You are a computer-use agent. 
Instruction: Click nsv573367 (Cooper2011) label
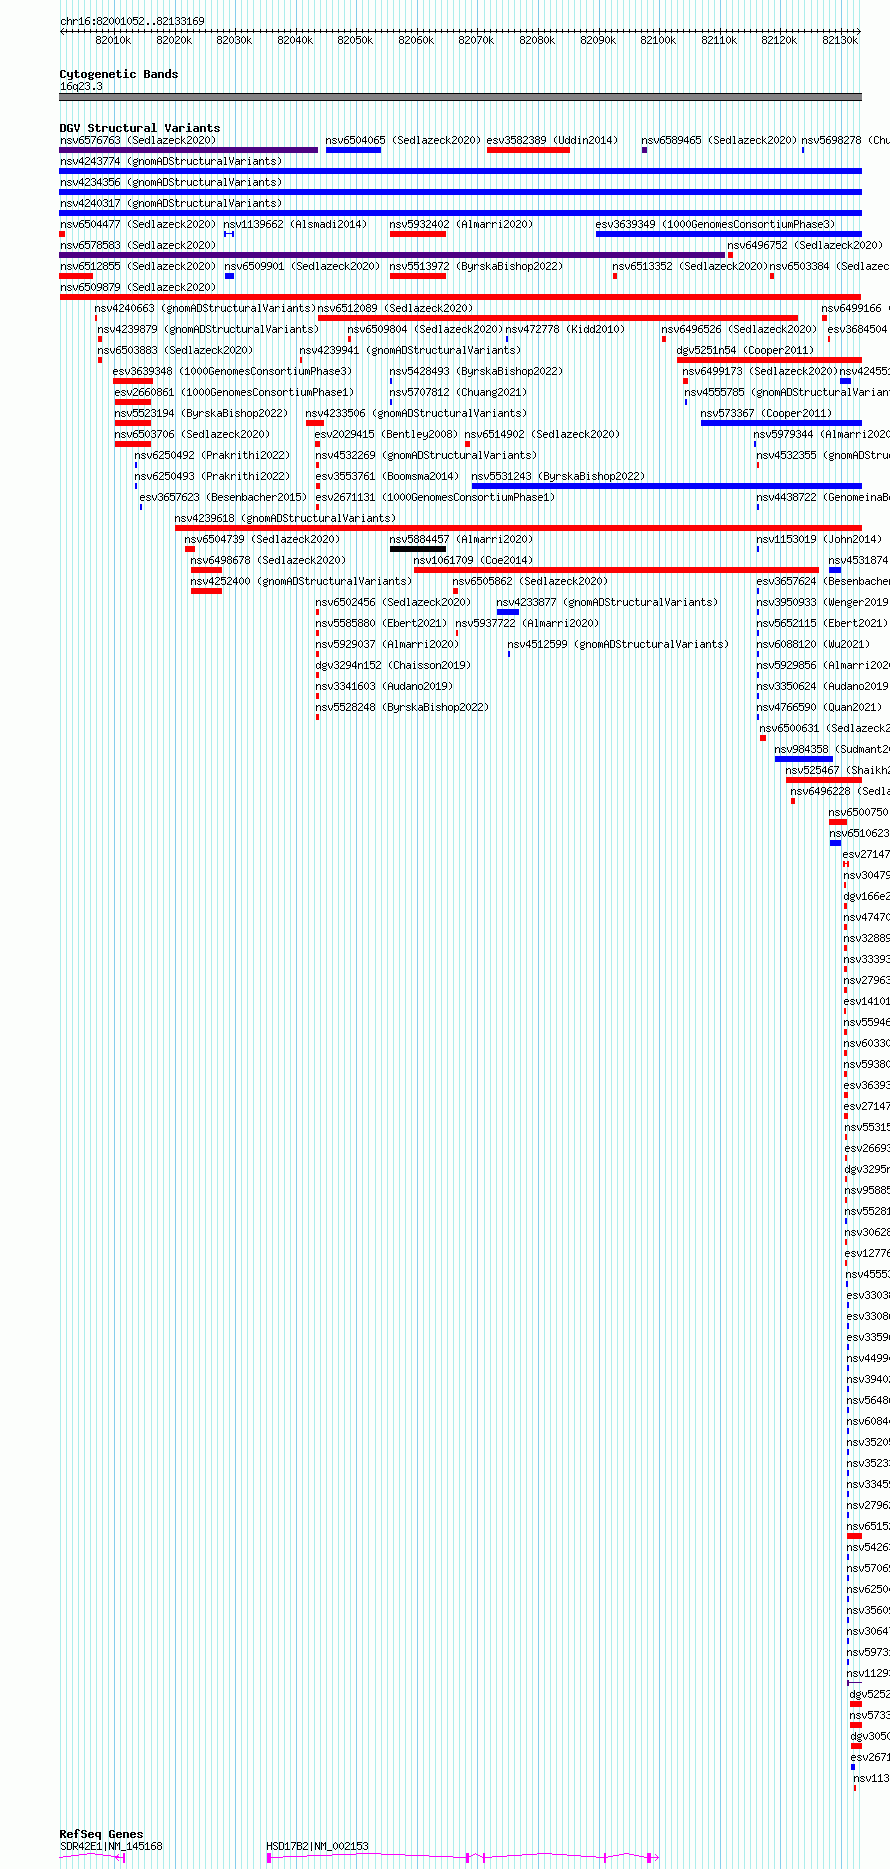tap(766, 413)
